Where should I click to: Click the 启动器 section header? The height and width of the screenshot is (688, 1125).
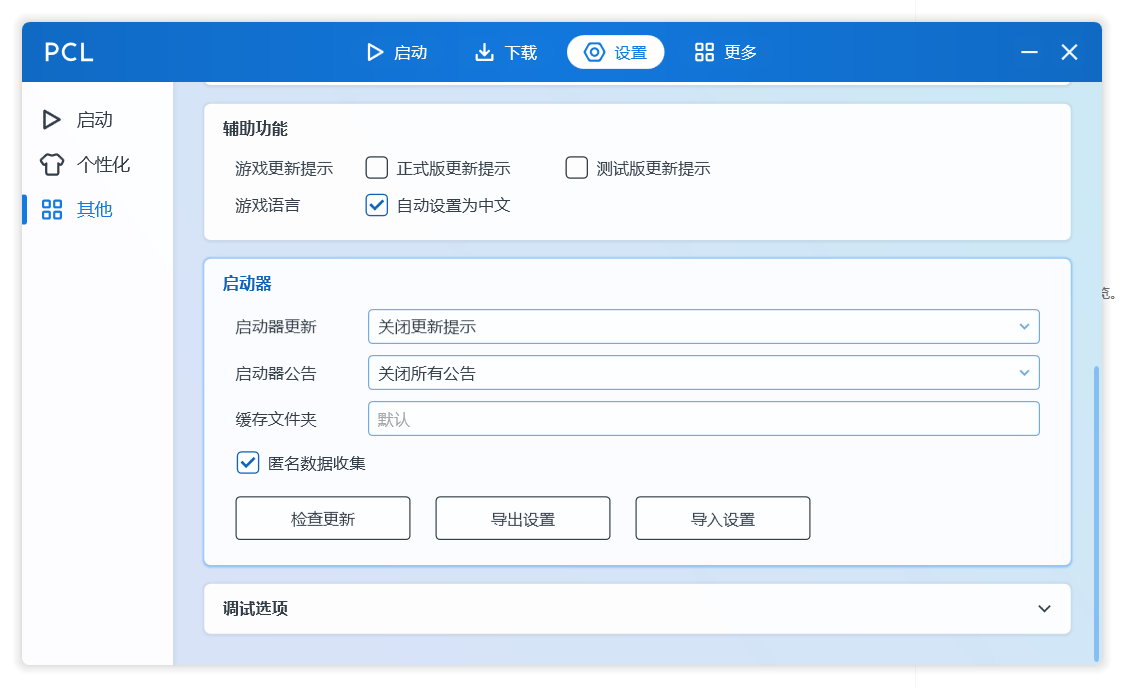click(x=247, y=283)
